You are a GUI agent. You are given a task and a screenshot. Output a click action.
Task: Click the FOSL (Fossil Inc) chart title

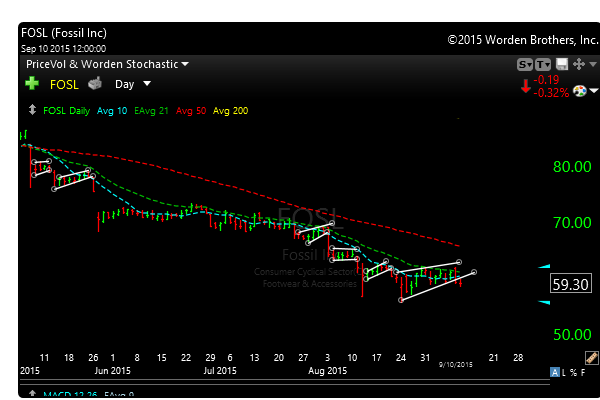click(64, 33)
